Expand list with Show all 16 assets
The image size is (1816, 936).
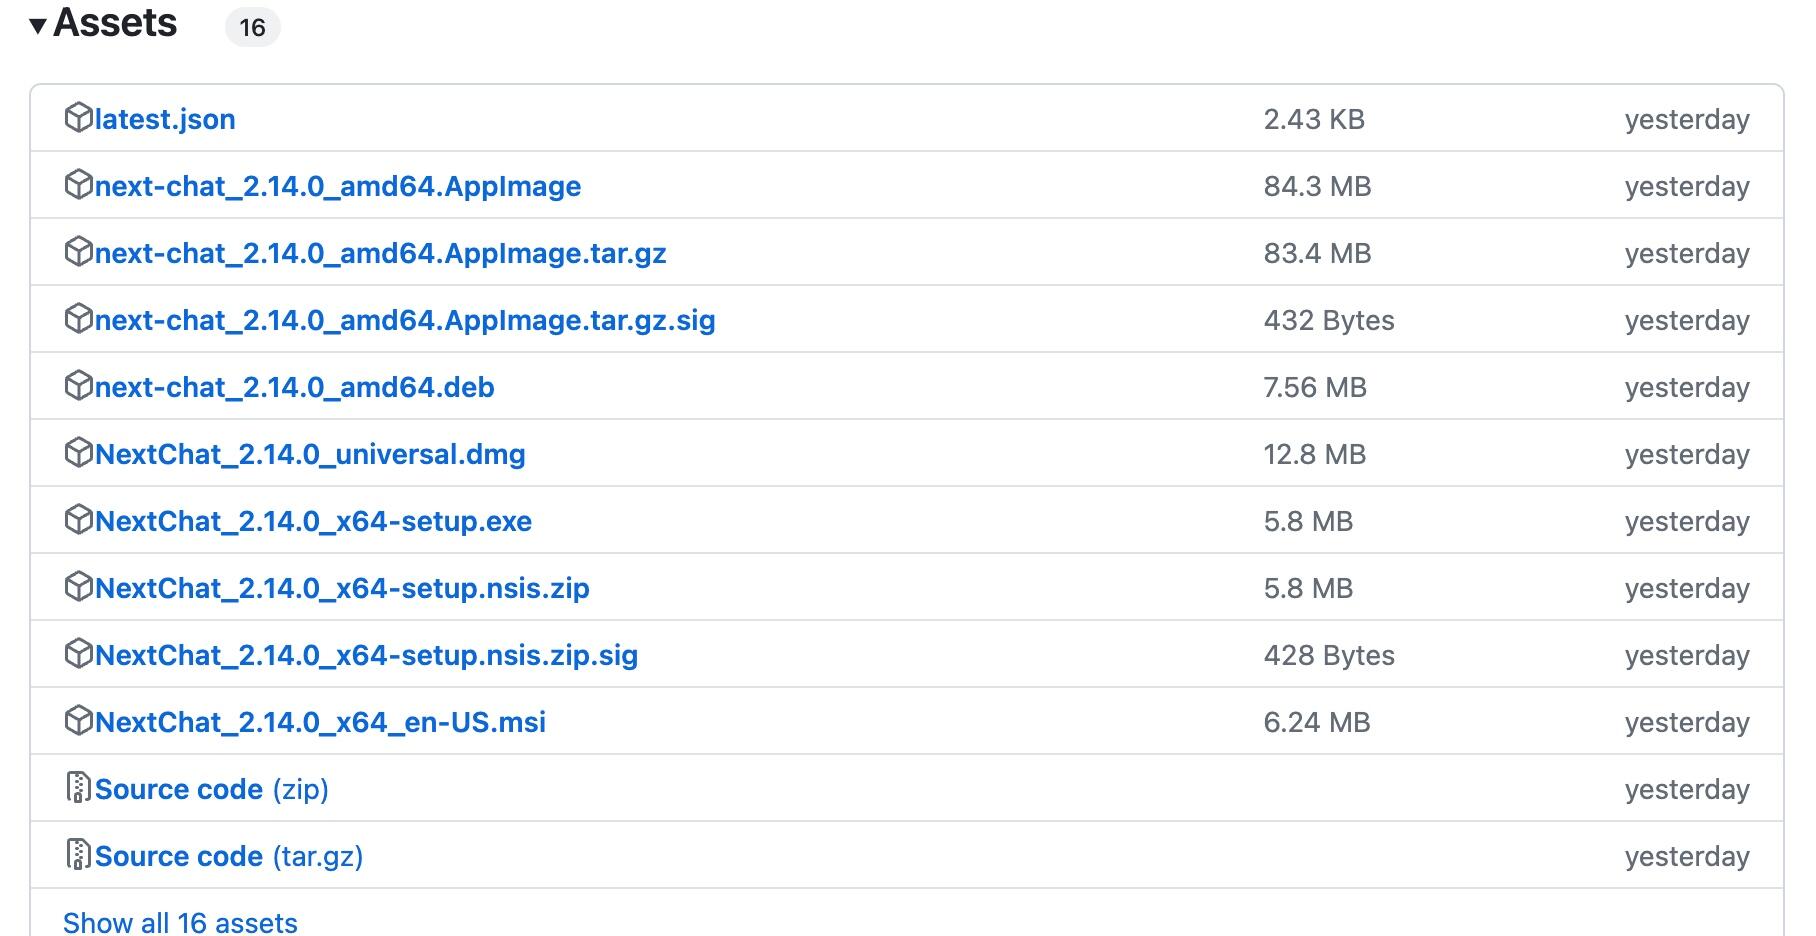pos(180,922)
